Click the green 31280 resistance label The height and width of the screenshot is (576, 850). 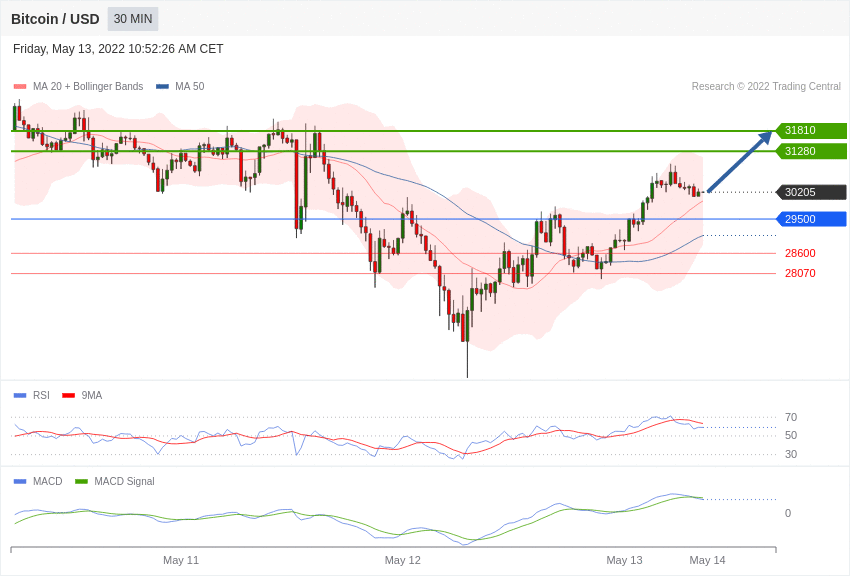coord(811,151)
